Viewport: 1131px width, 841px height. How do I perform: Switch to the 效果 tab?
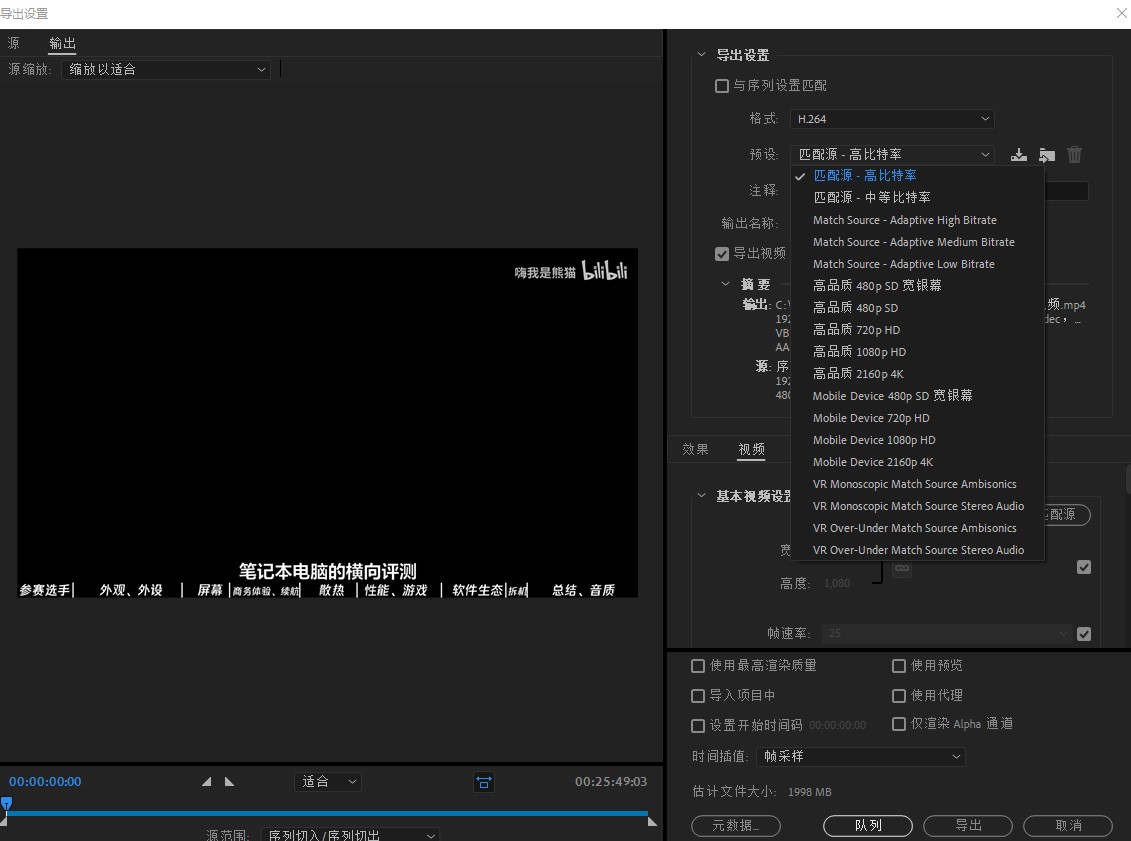tap(695, 449)
